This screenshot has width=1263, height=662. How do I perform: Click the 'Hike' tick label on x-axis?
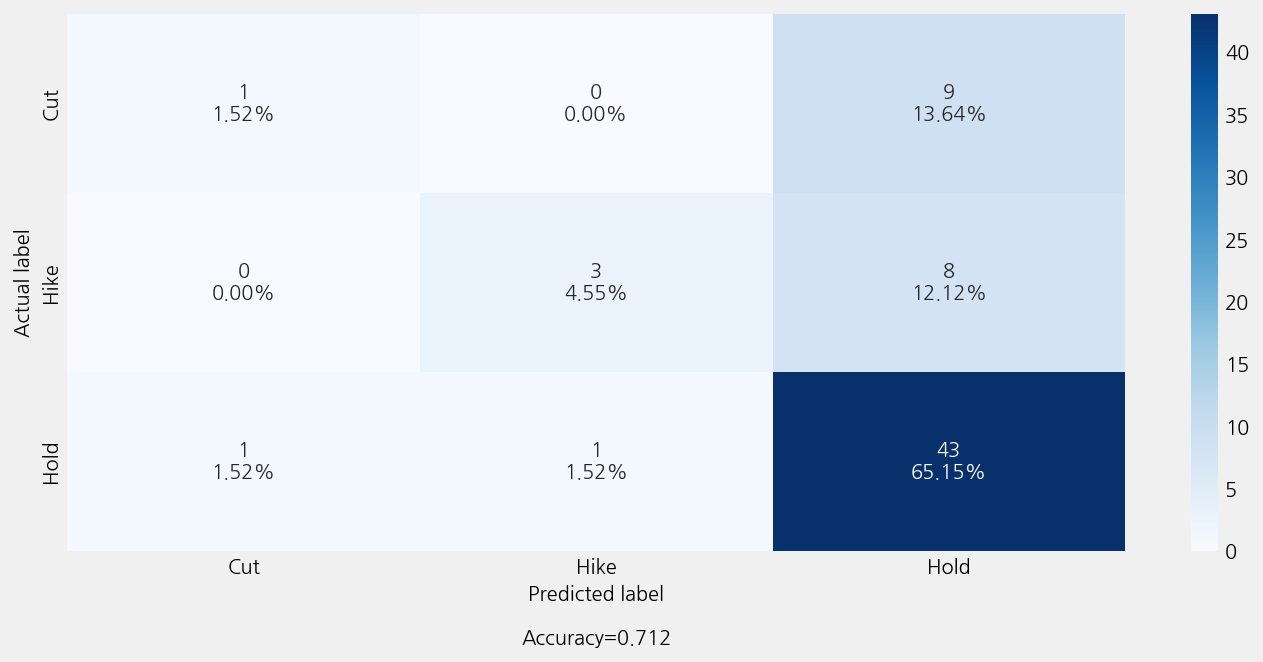coord(595,567)
